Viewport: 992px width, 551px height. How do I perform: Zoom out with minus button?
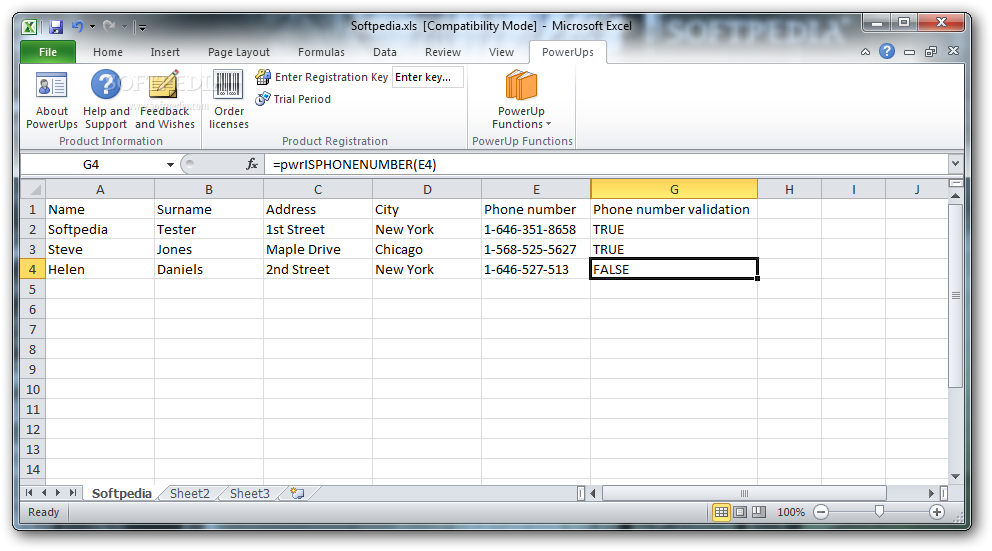pos(821,512)
